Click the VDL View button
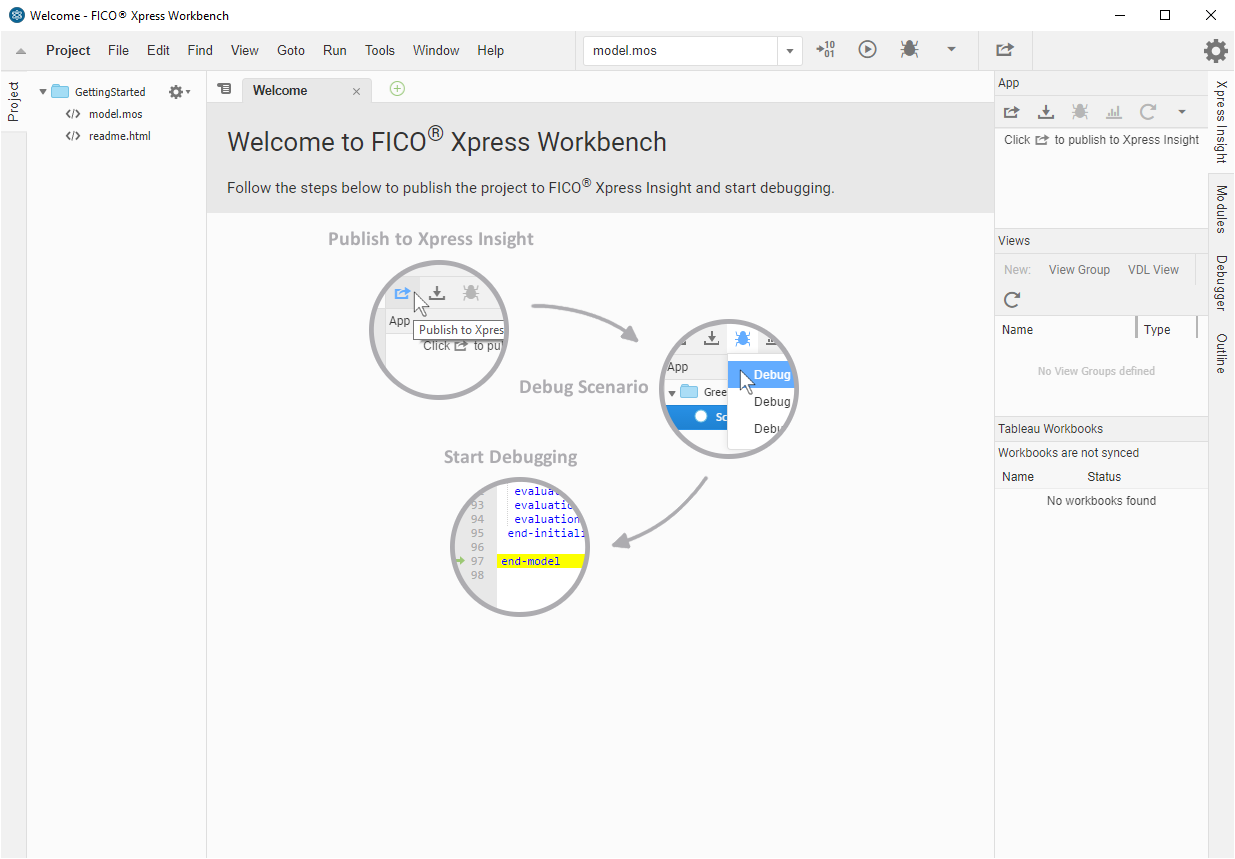Image resolution: width=1235 pixels, height=859 pixels. click(1153, 270)
